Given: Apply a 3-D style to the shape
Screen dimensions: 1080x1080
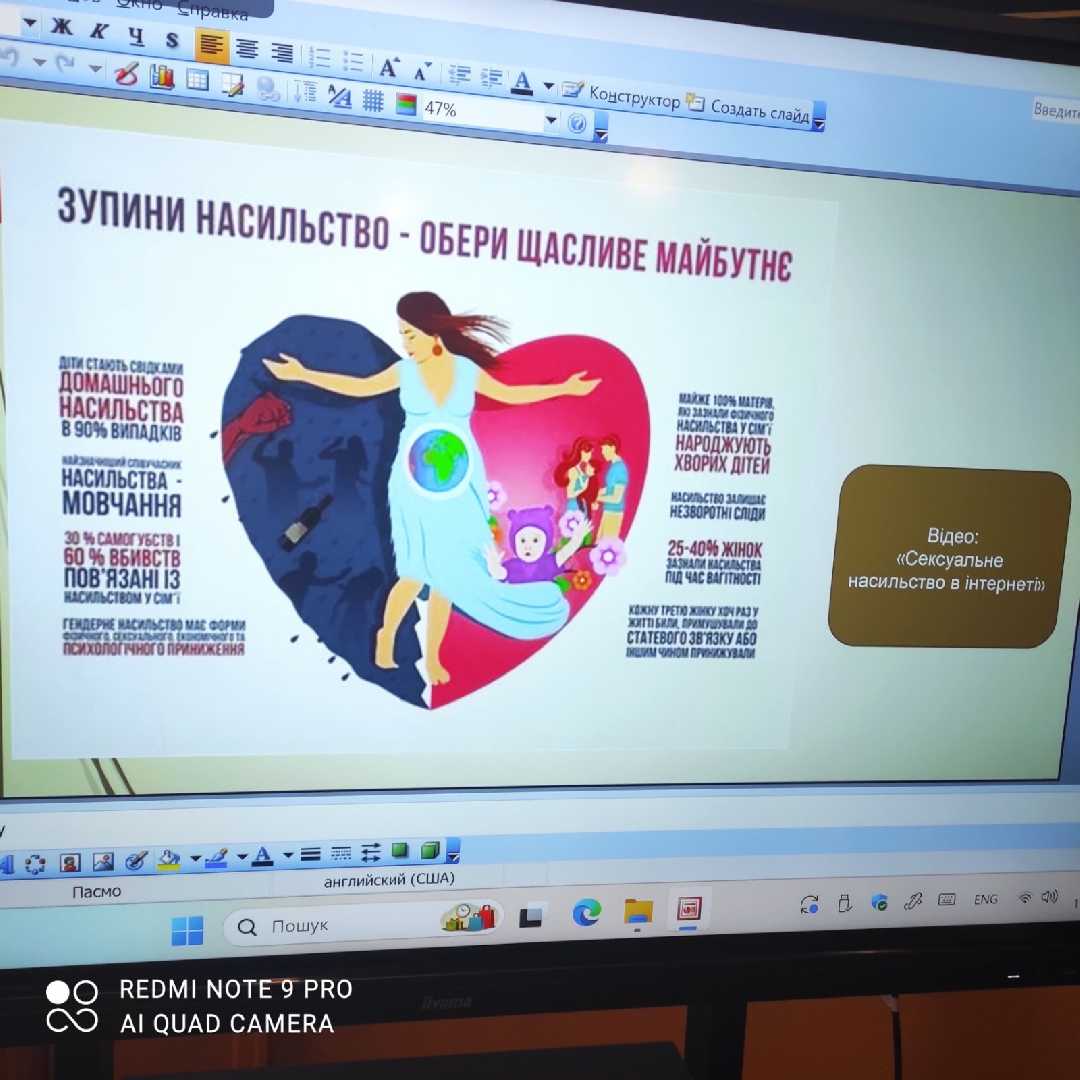Looking at the screenshot, I should pyautogui.click(x=430, y=851).
